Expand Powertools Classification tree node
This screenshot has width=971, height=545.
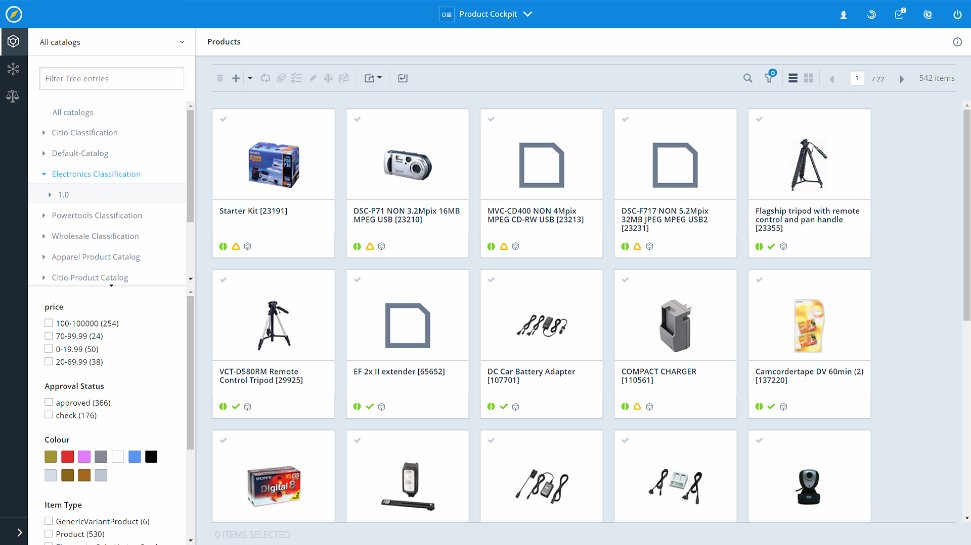43,216
